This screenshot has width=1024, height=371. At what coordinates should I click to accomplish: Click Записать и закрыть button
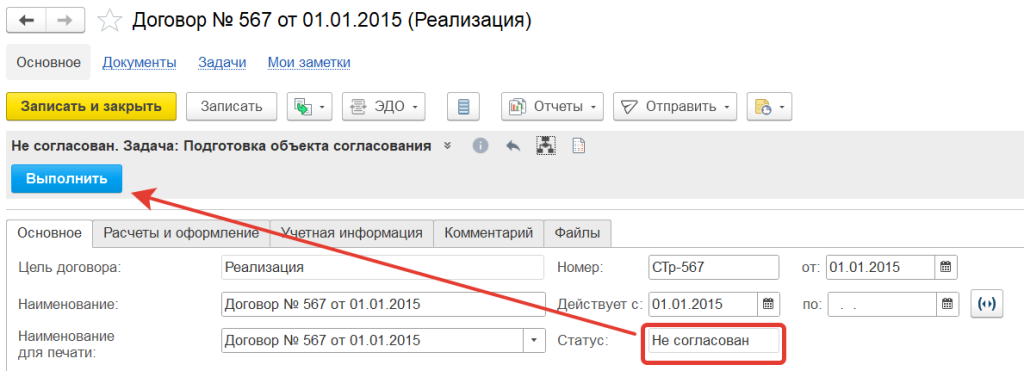click(x=91, y=106)
